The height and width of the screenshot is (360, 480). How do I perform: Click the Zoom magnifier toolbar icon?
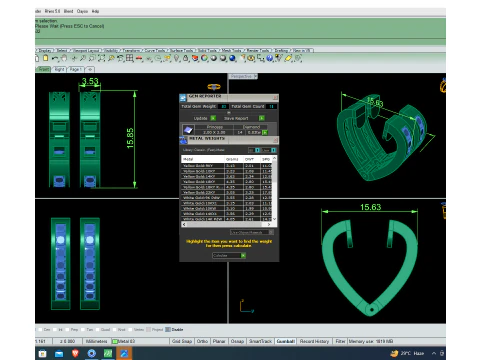83,58
